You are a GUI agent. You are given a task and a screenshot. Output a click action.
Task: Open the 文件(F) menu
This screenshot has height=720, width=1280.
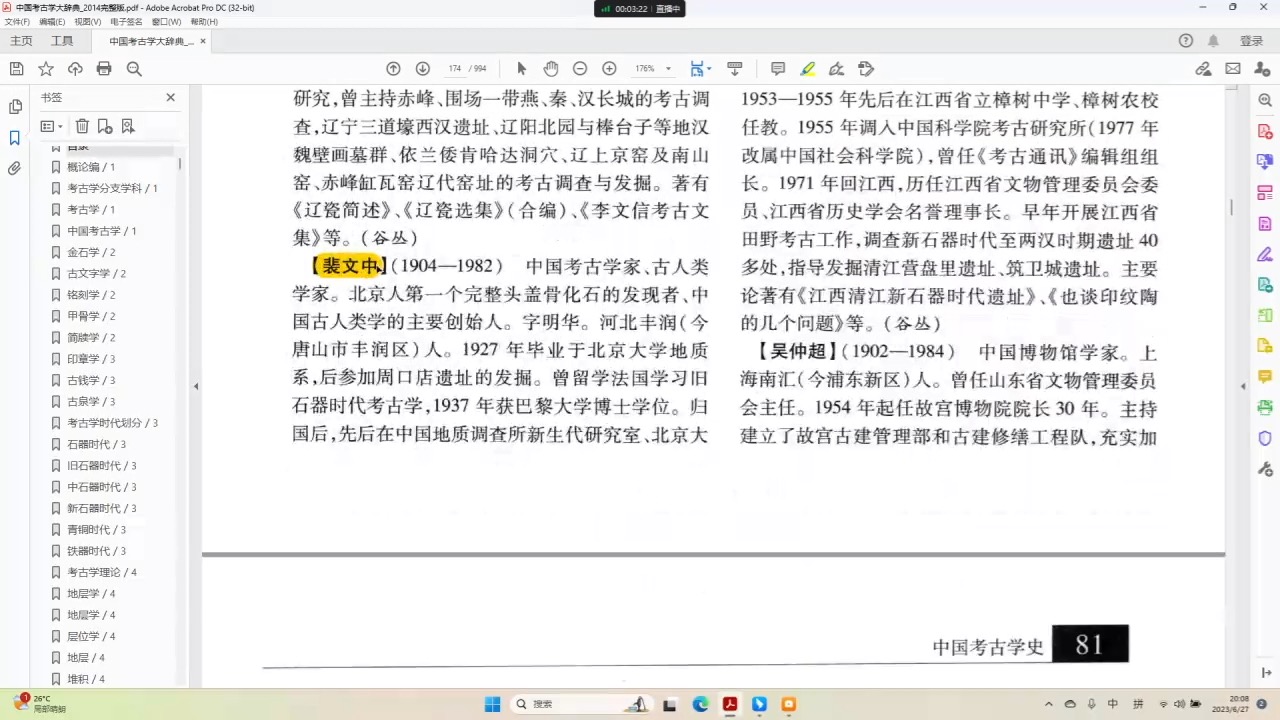click(x=17, y=21)
